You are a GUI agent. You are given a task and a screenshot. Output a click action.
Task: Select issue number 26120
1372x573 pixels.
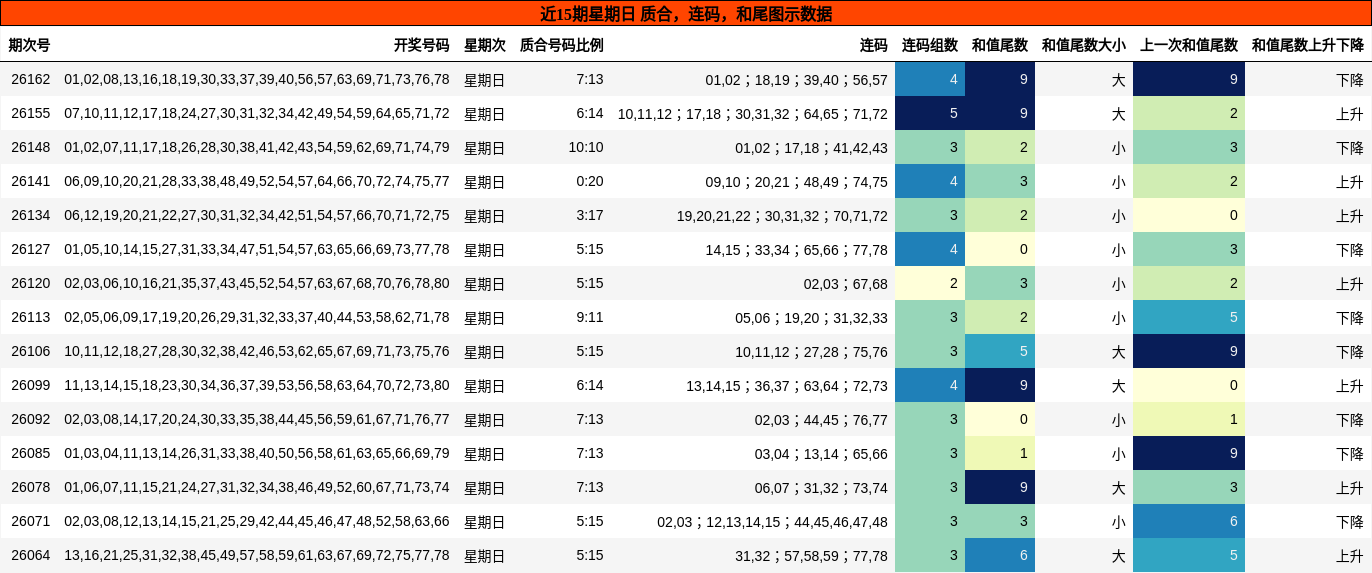(30, 283)
